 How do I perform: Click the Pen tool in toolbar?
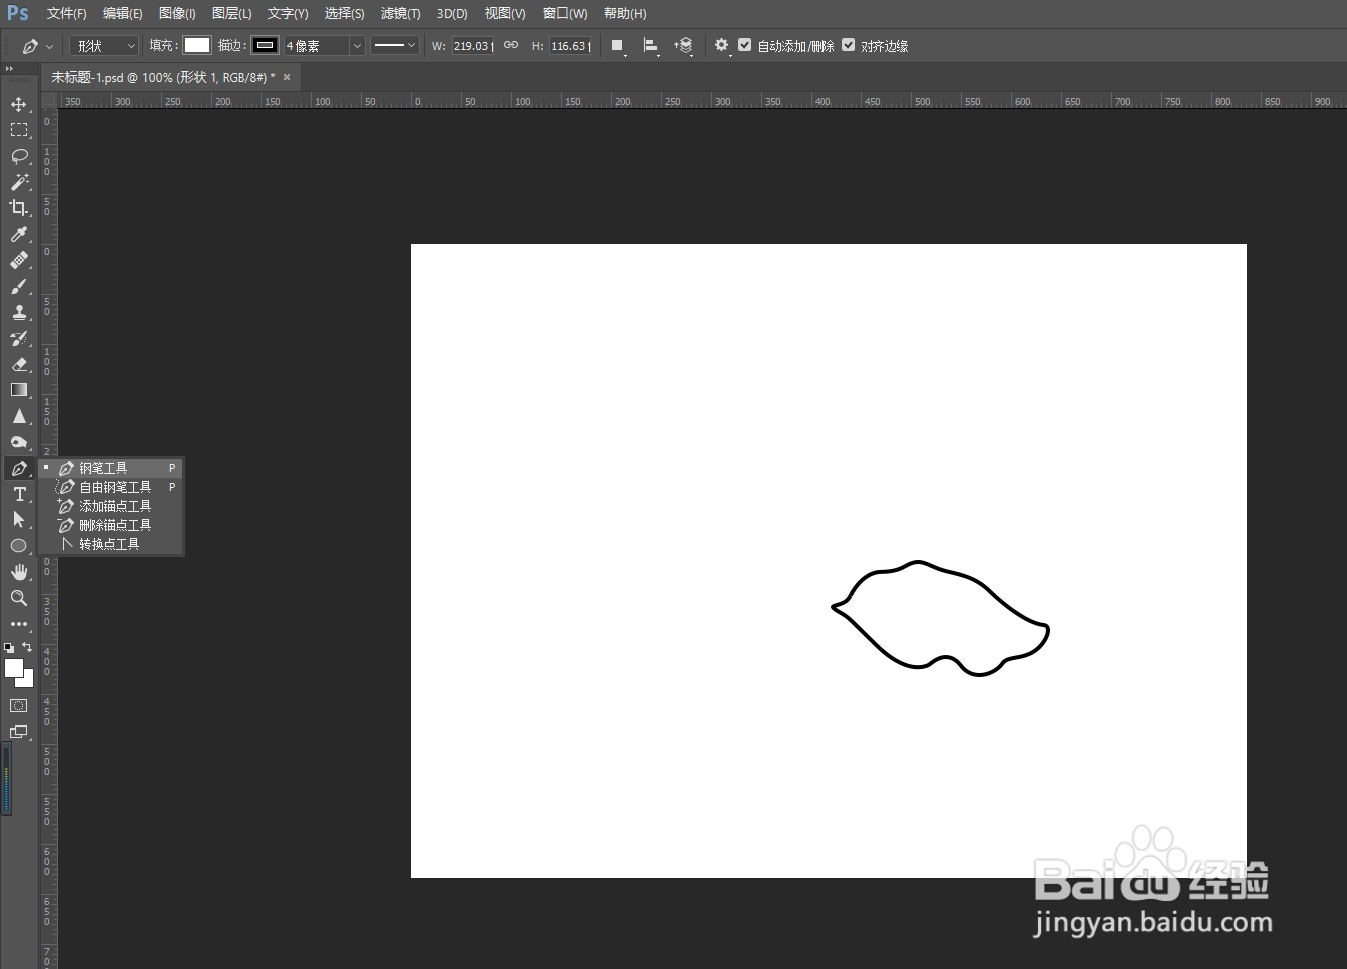coord(19,468)
